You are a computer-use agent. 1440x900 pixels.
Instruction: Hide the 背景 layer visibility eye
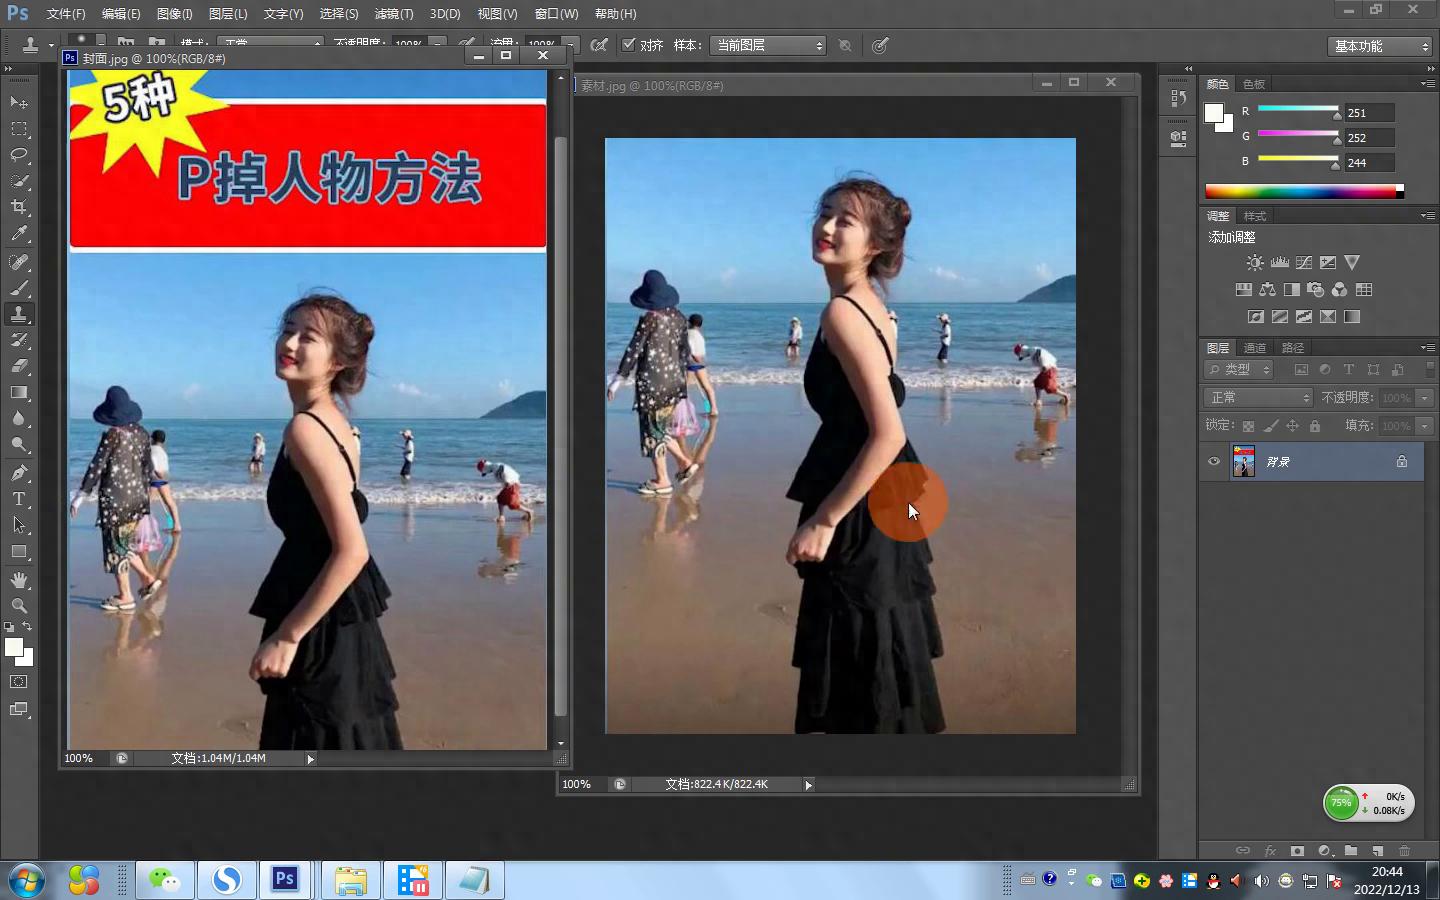(1214, 462)
